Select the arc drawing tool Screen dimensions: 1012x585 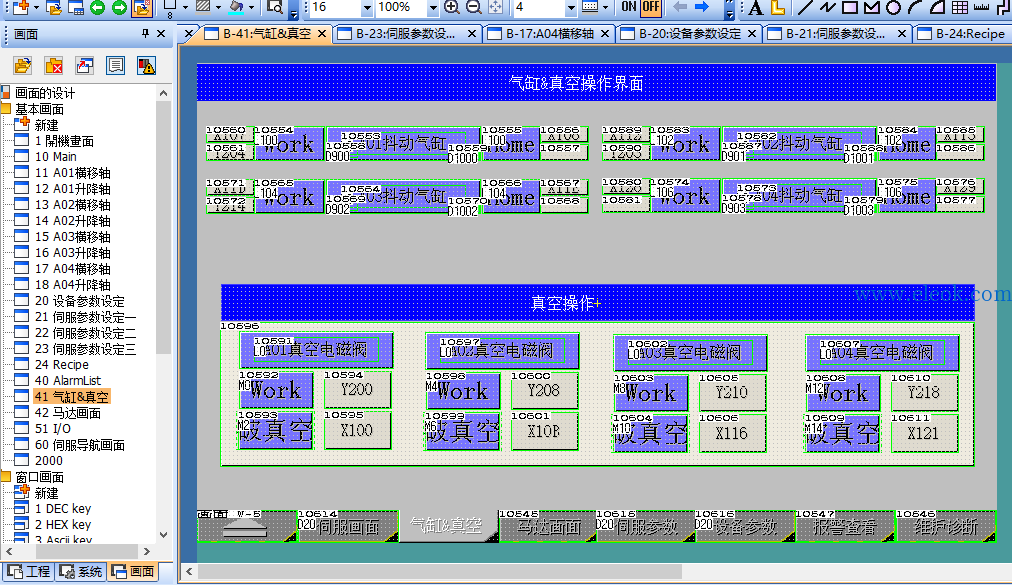point(915,8)
